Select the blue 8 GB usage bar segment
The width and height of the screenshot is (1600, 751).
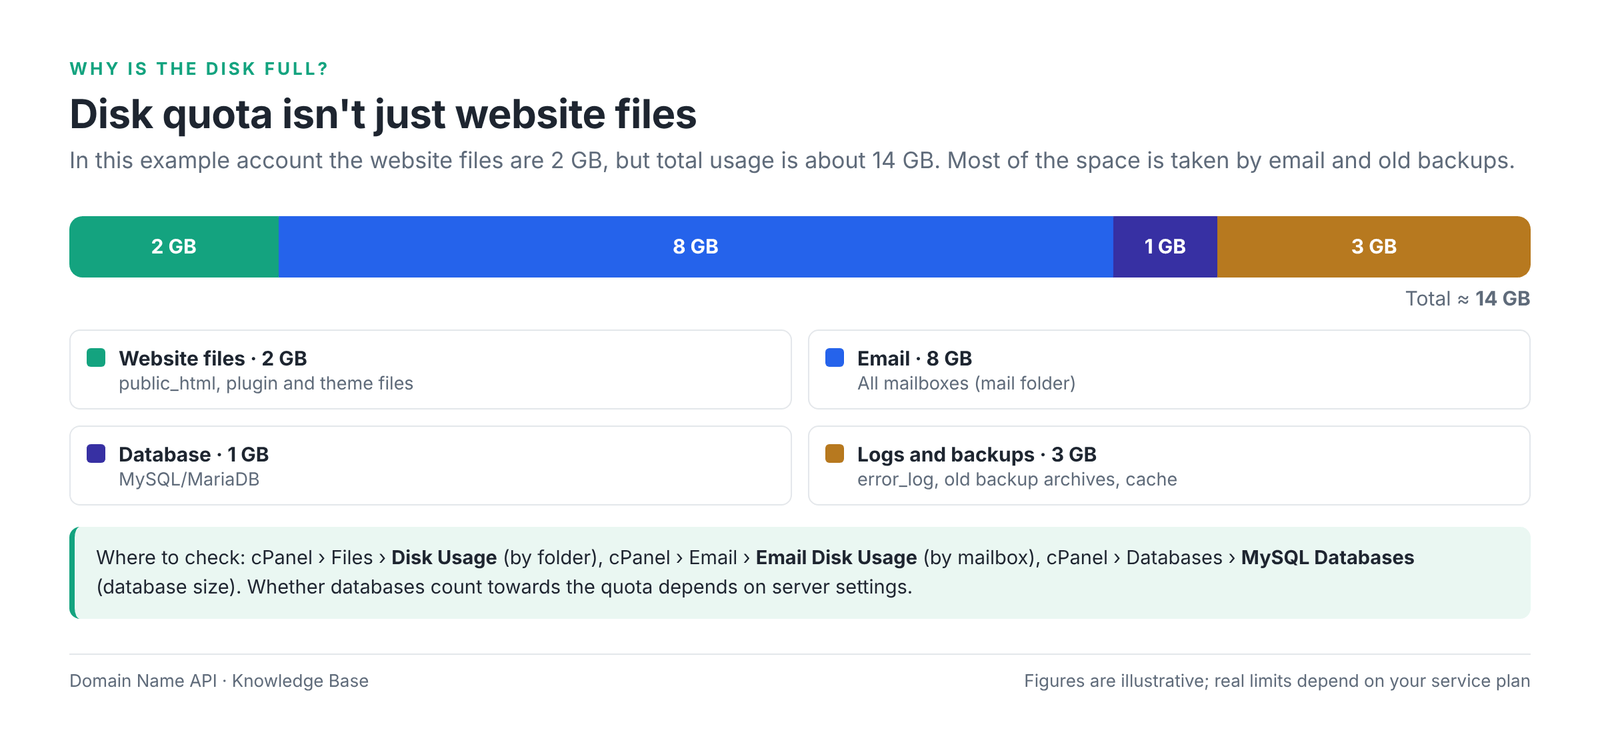[696, 247]
